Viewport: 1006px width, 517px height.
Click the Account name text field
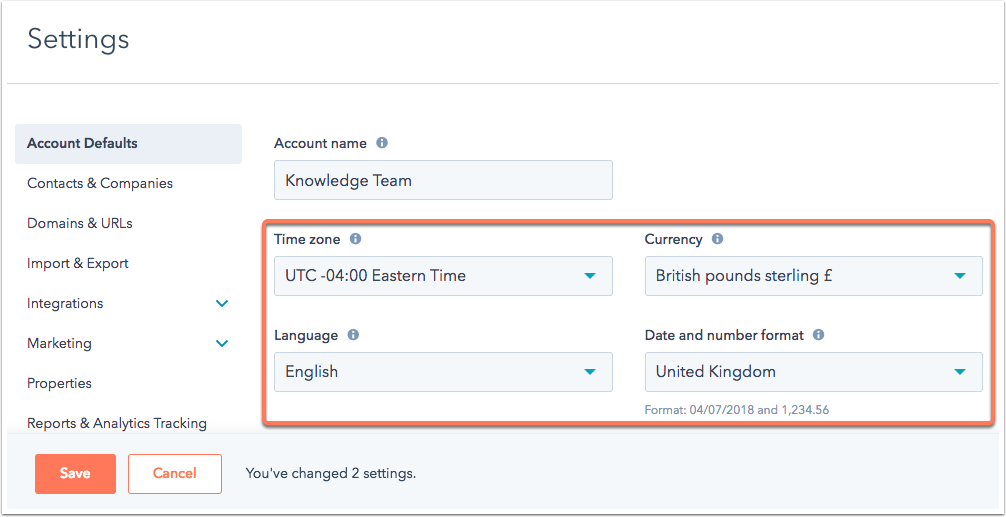point(443,180)
